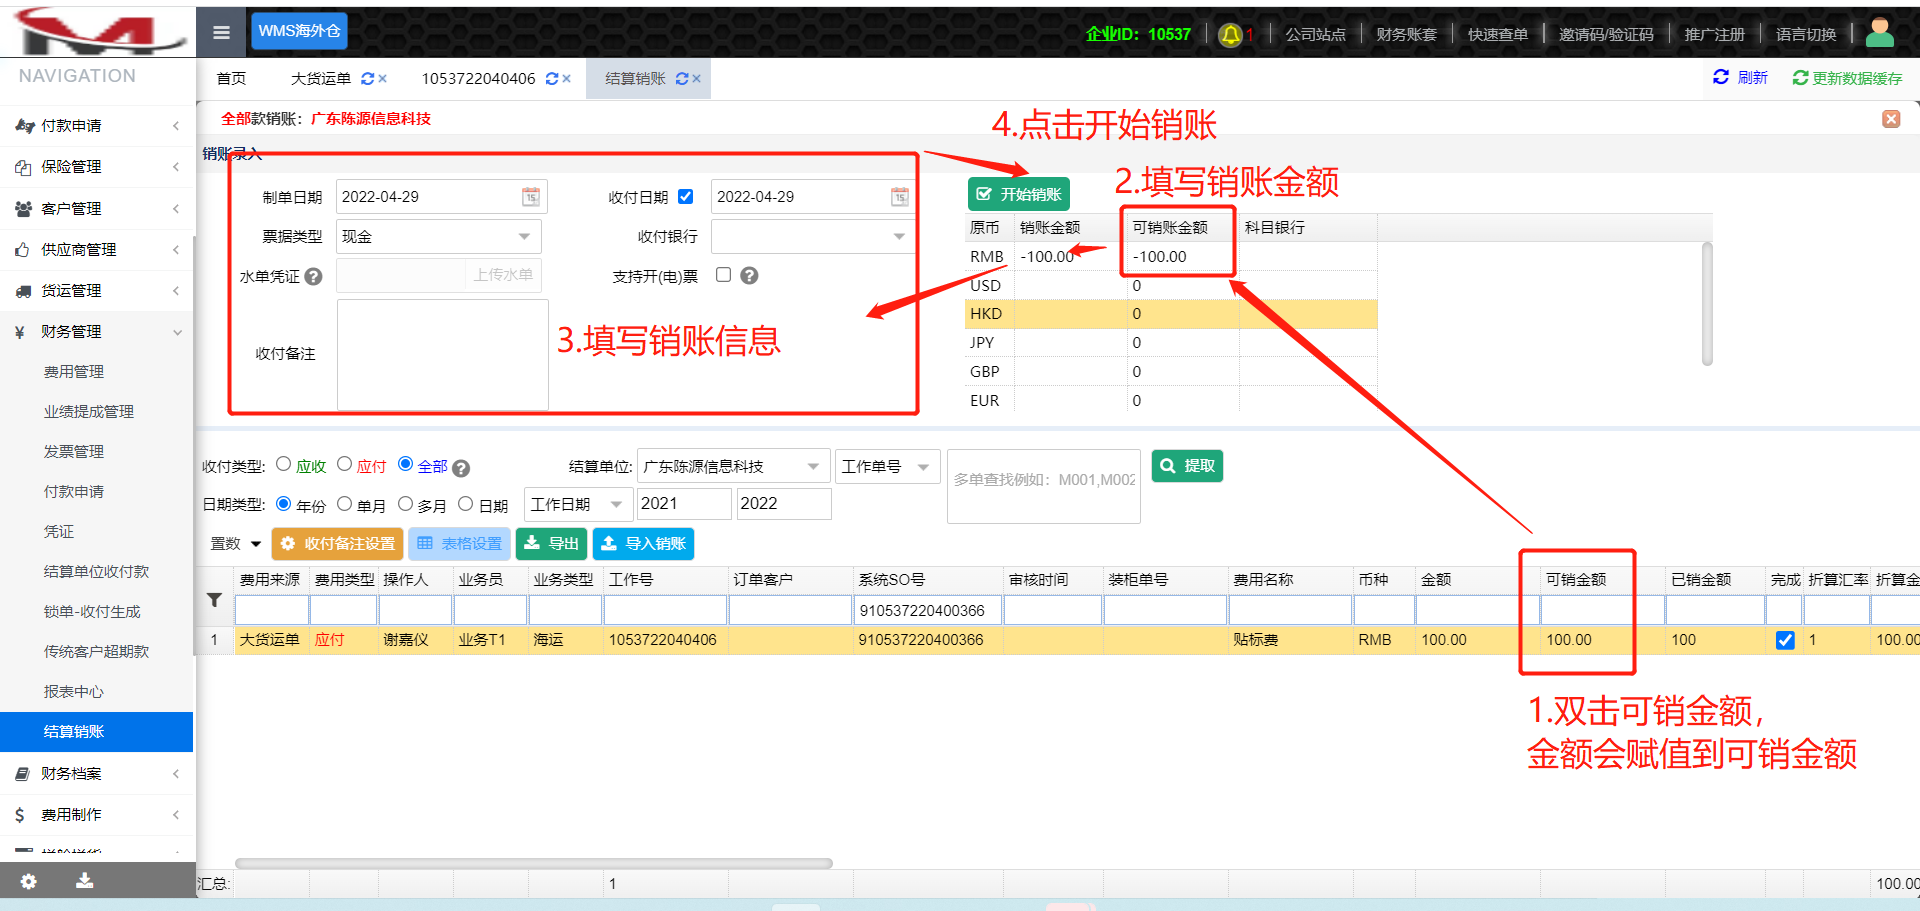Open the 结算单位 dropdown
Viewport: 1920px width, 911px height.
[732, 466]
